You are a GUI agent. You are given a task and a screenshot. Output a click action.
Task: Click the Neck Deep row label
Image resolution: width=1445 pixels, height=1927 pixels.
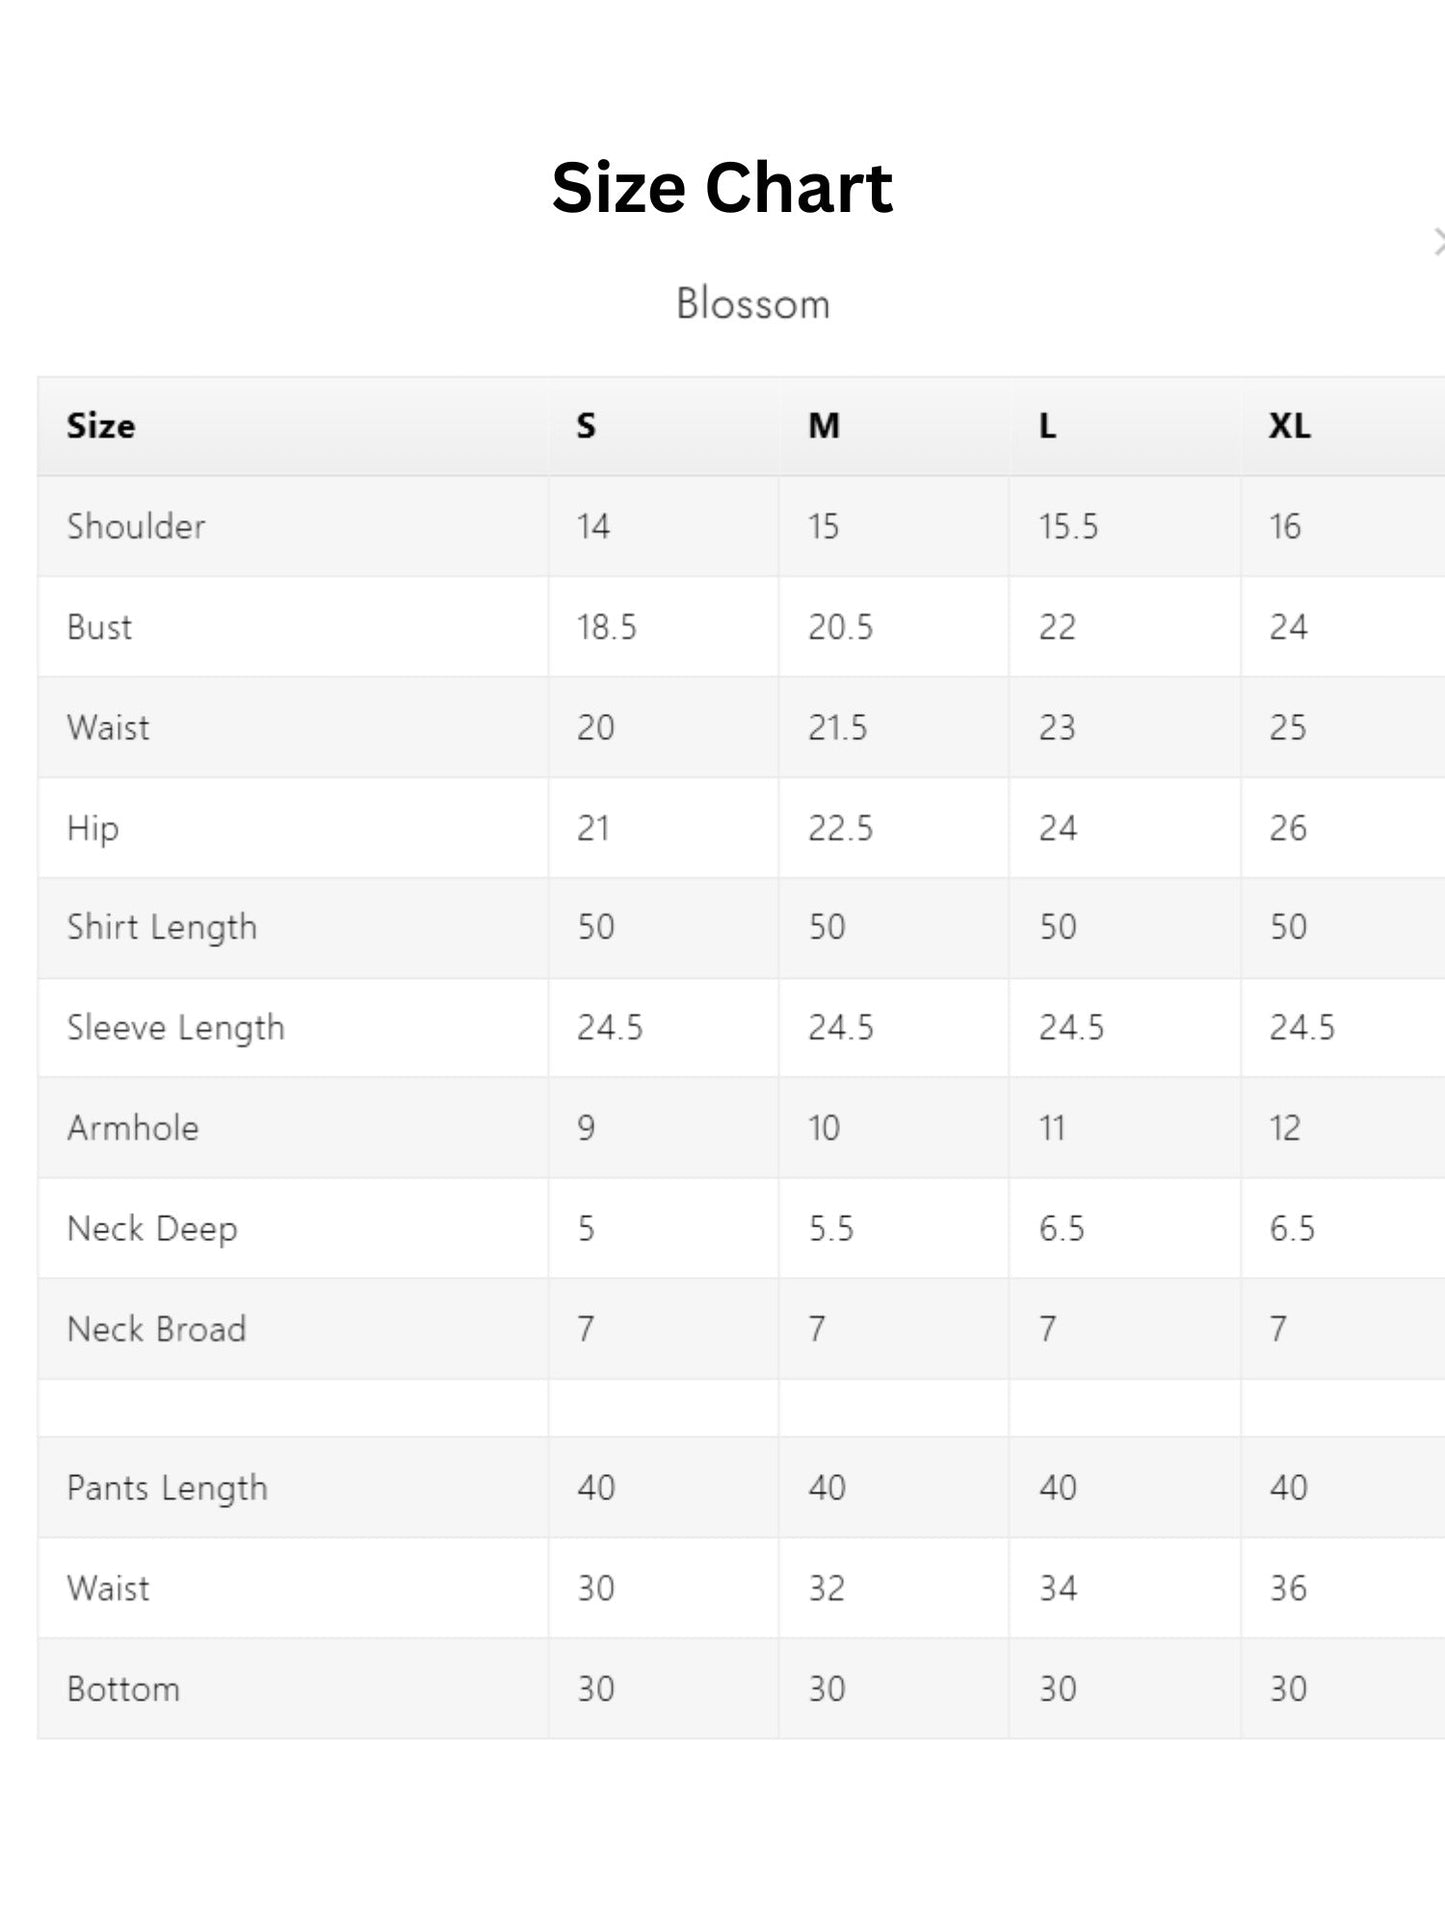tap(152, 1229)
